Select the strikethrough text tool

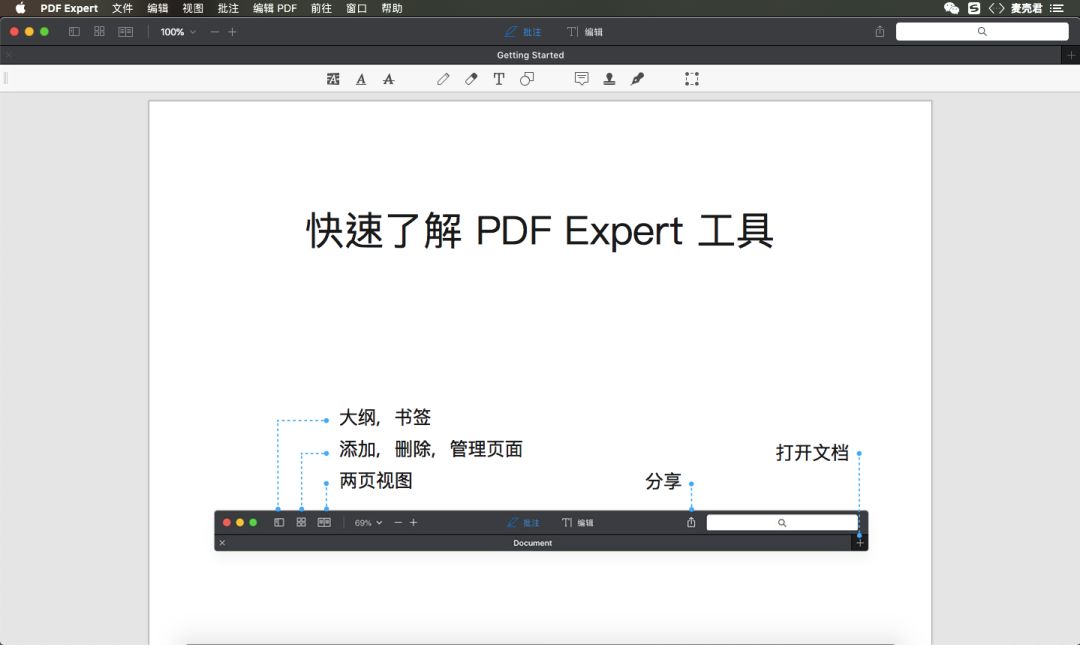click(389, 79)
